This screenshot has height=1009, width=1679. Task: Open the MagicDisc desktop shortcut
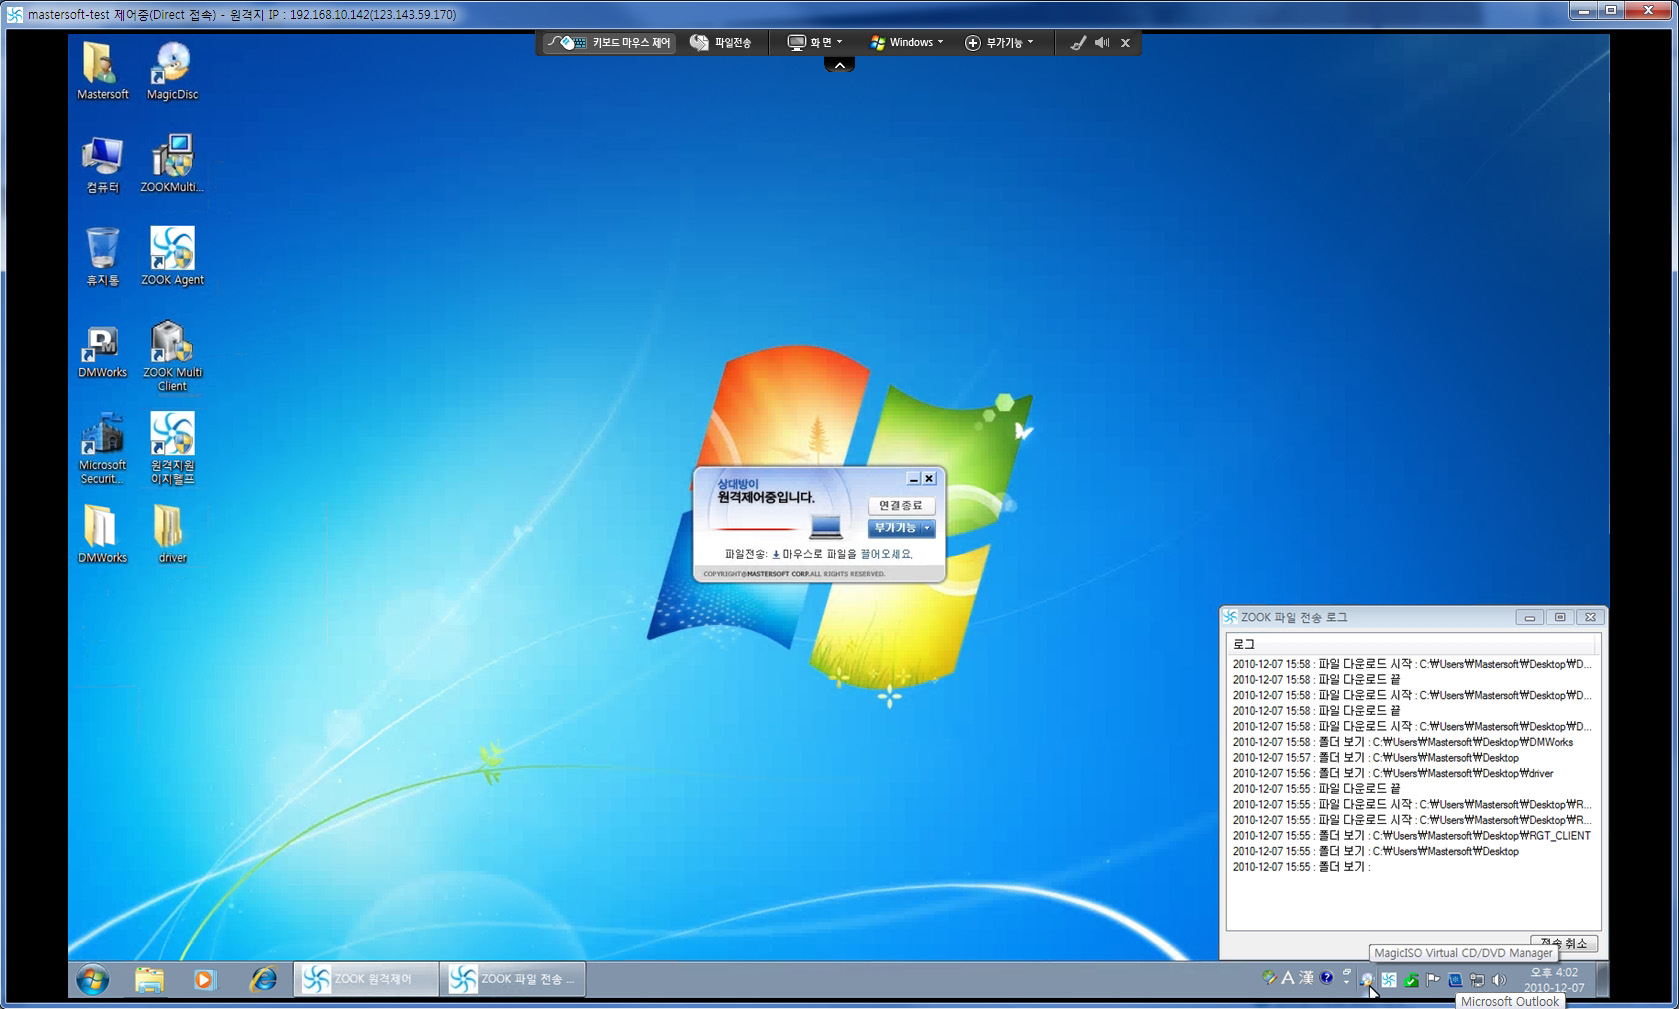pos(172,71)
